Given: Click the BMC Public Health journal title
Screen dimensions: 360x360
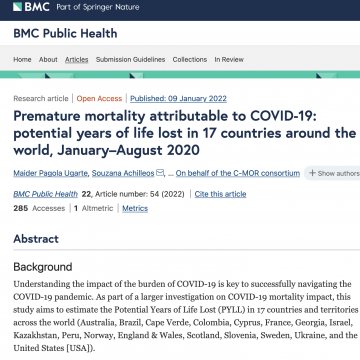Looking at the screenshot, I should 65,34.
